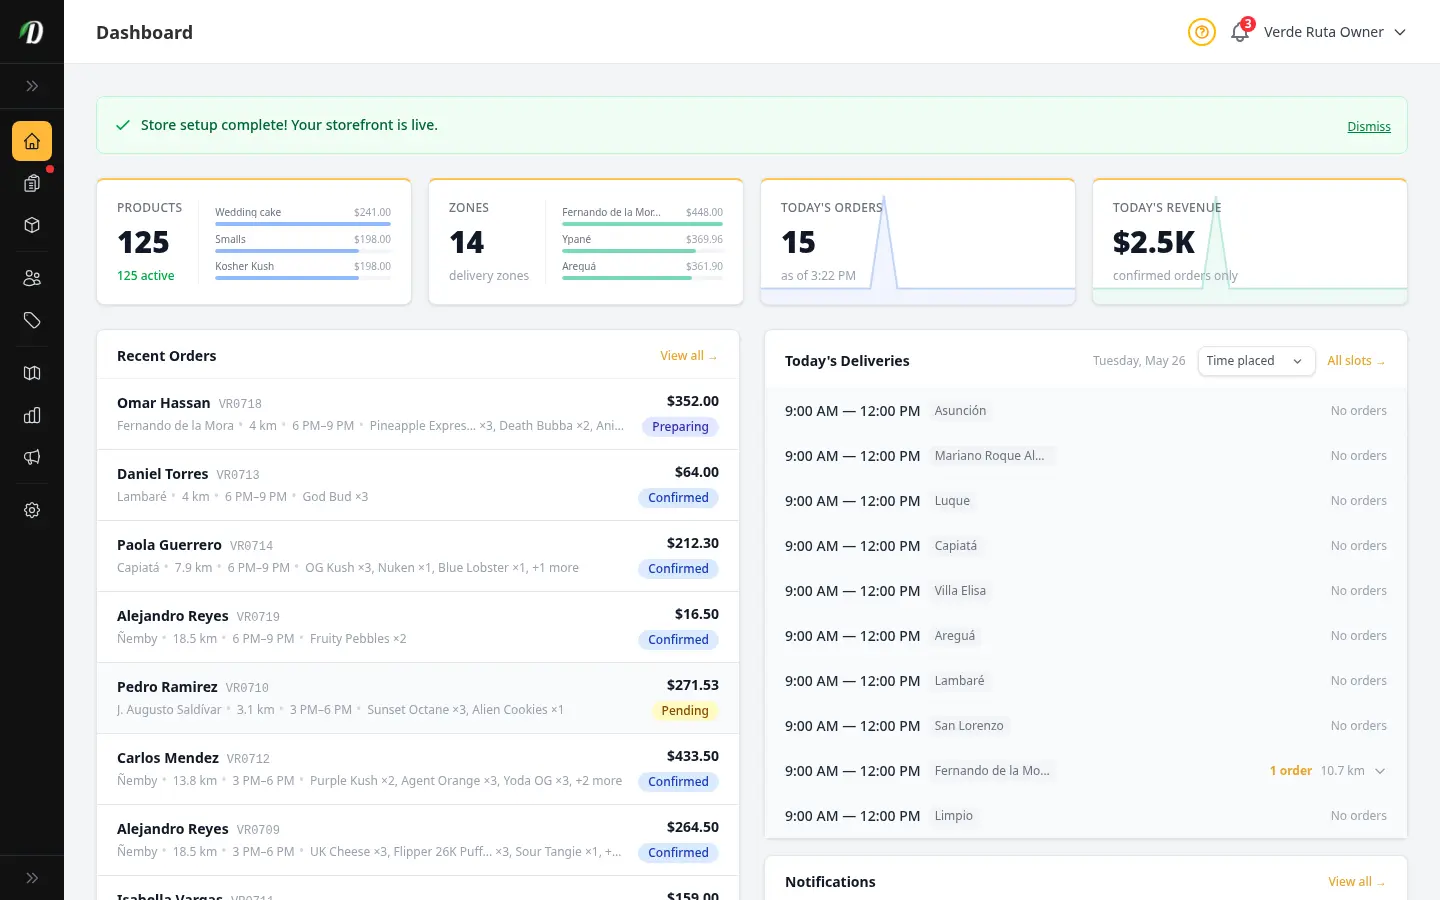1440x900 pixels.
Task: Open the Today's Orders card showing 15
Action: coord(918,242)
